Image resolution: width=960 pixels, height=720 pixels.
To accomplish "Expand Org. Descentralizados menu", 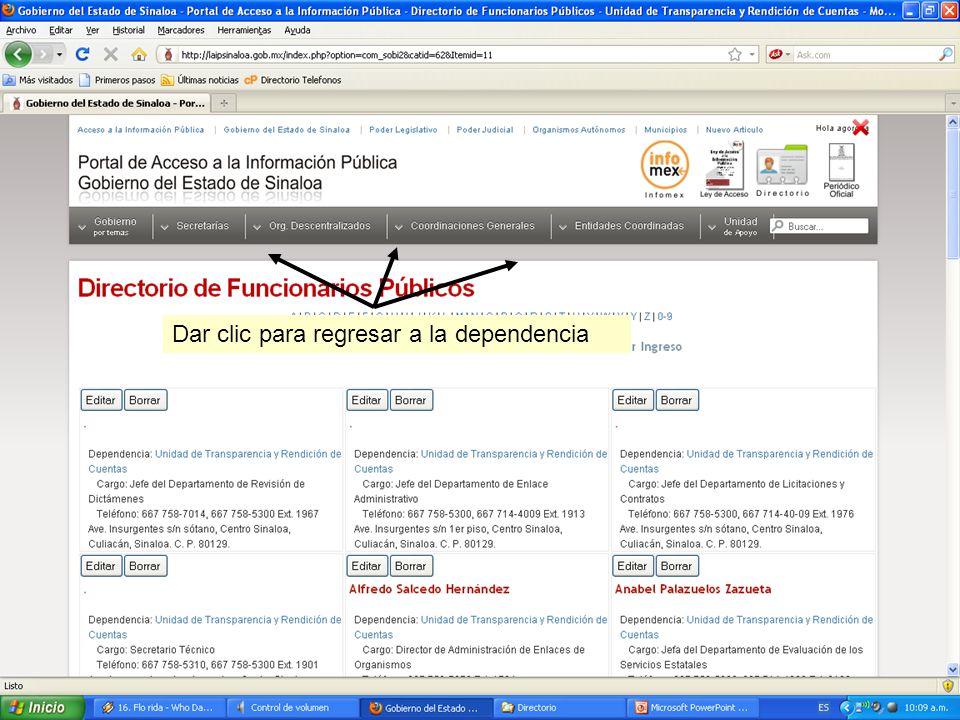I will [312, 226].
